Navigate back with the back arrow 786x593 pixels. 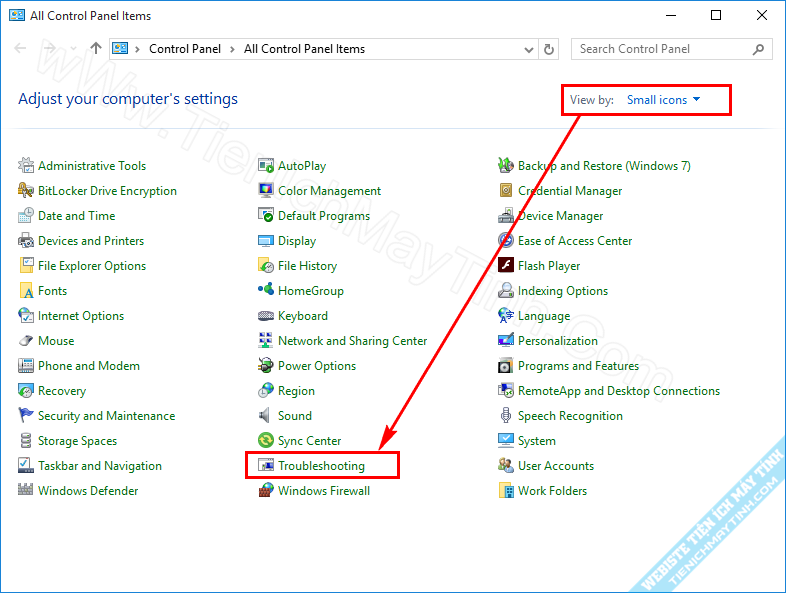click(20, 48)
